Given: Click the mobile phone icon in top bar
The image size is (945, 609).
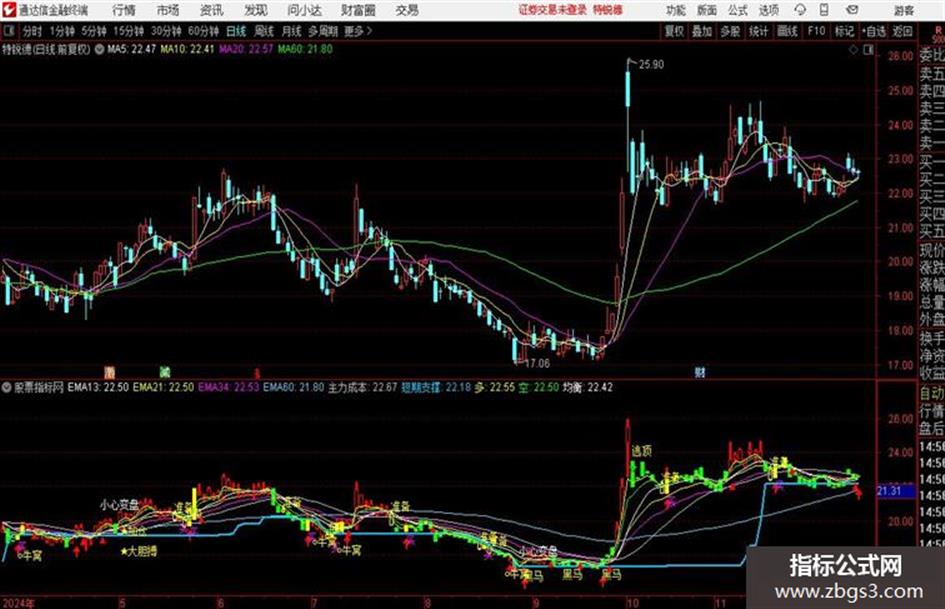Looking at the screenshot, I should (x=824, y=10).
